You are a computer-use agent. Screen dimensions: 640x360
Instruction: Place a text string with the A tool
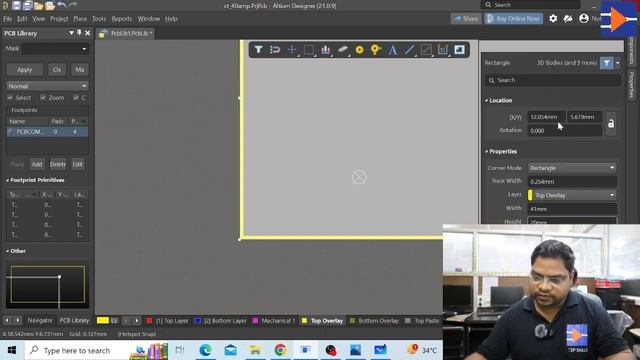(x=393, y=50)
